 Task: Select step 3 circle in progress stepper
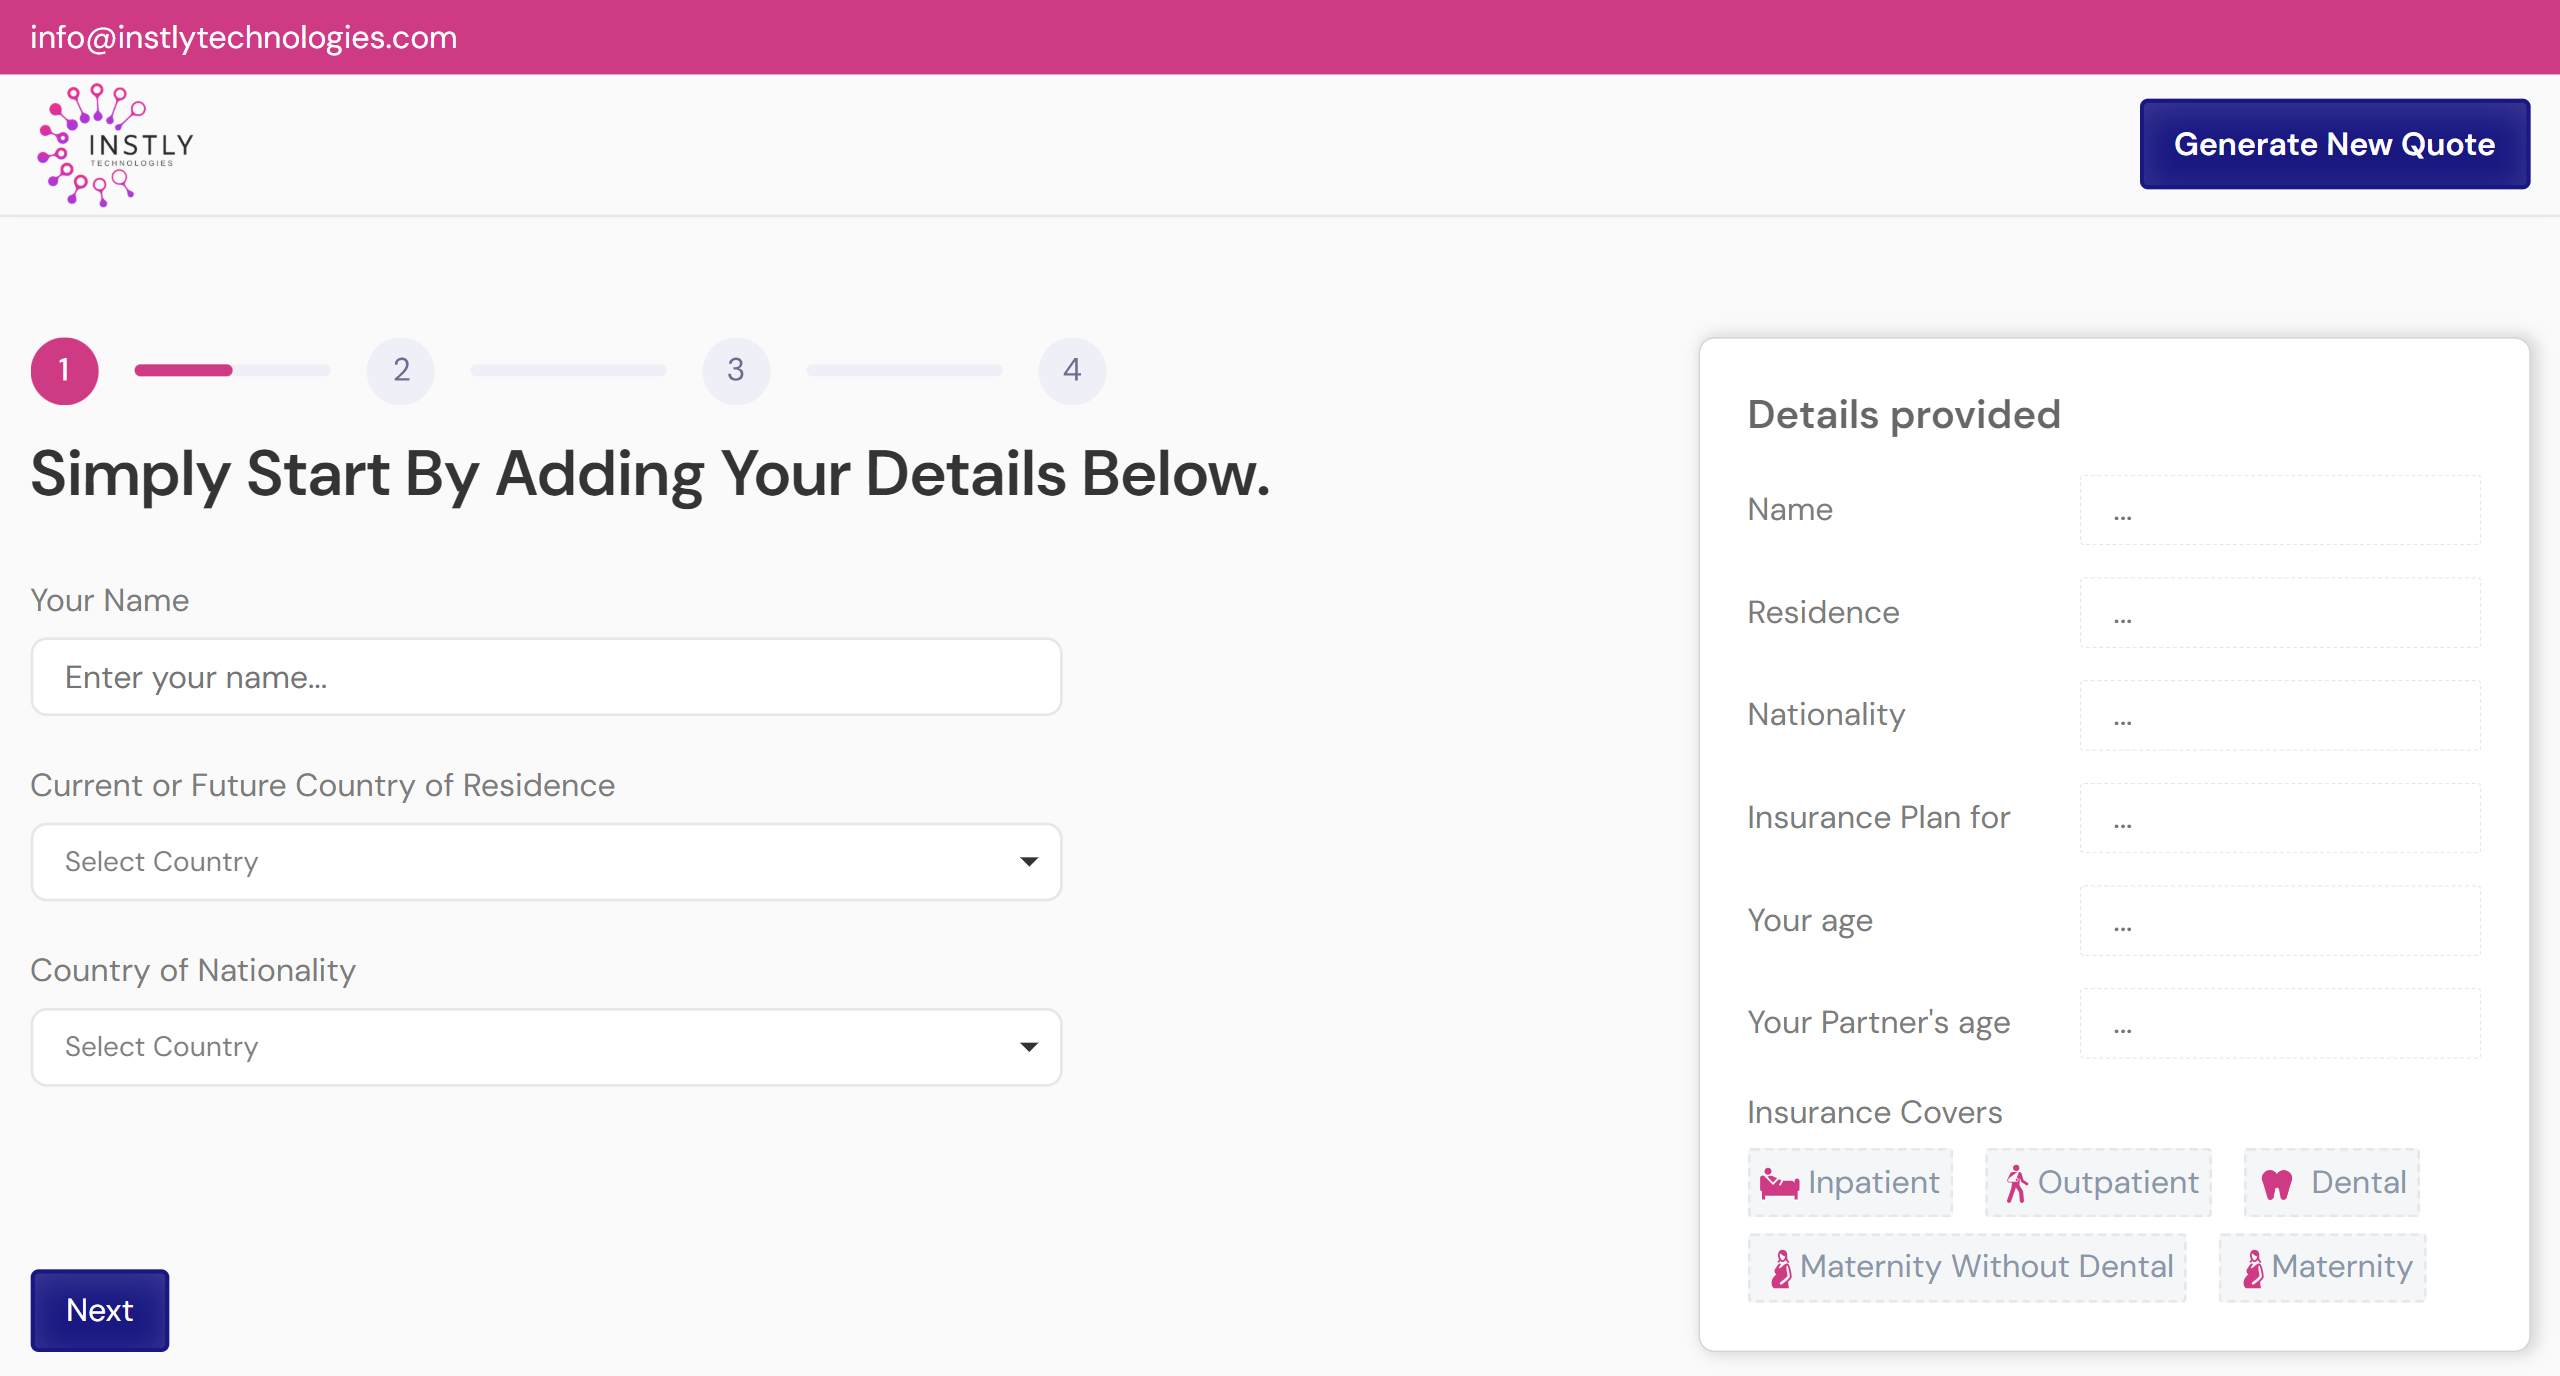point(736,371)
